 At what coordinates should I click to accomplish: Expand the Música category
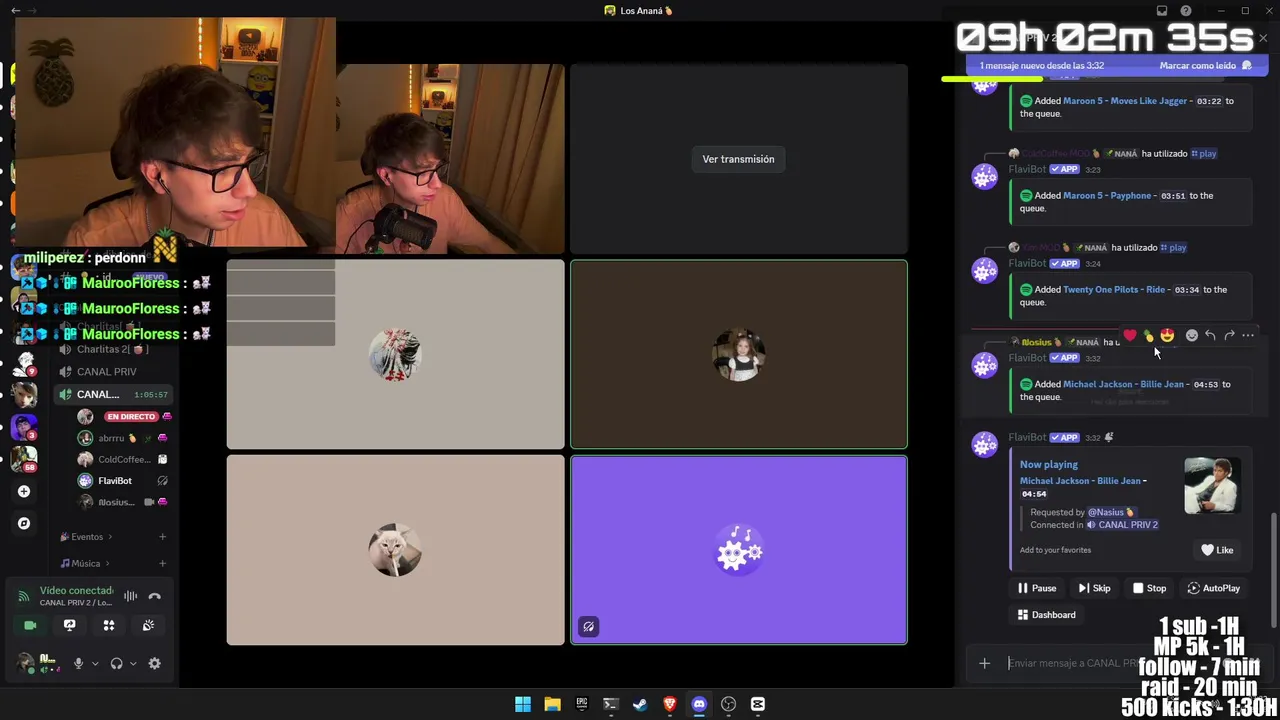point(85,563)
